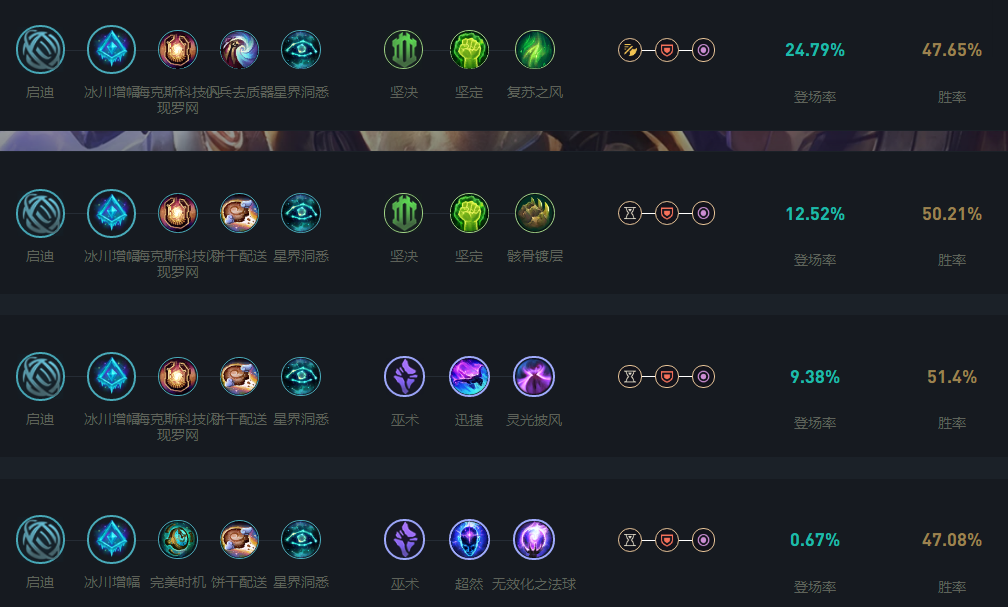Click the 坚决 tree icon in the first row
This screenshot has height=607, width=1008.
[x=404, y=50]
